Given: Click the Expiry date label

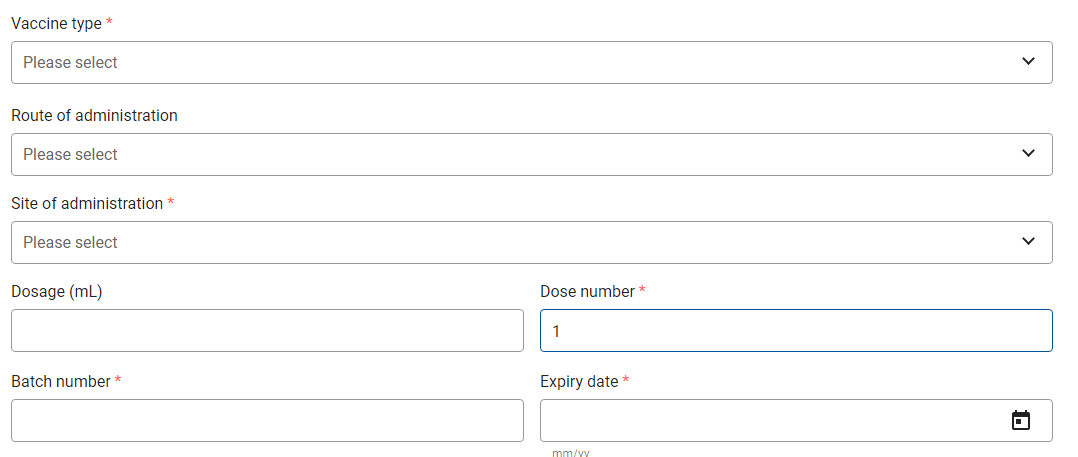Looking at the screenshot, I should pos(580,381).
